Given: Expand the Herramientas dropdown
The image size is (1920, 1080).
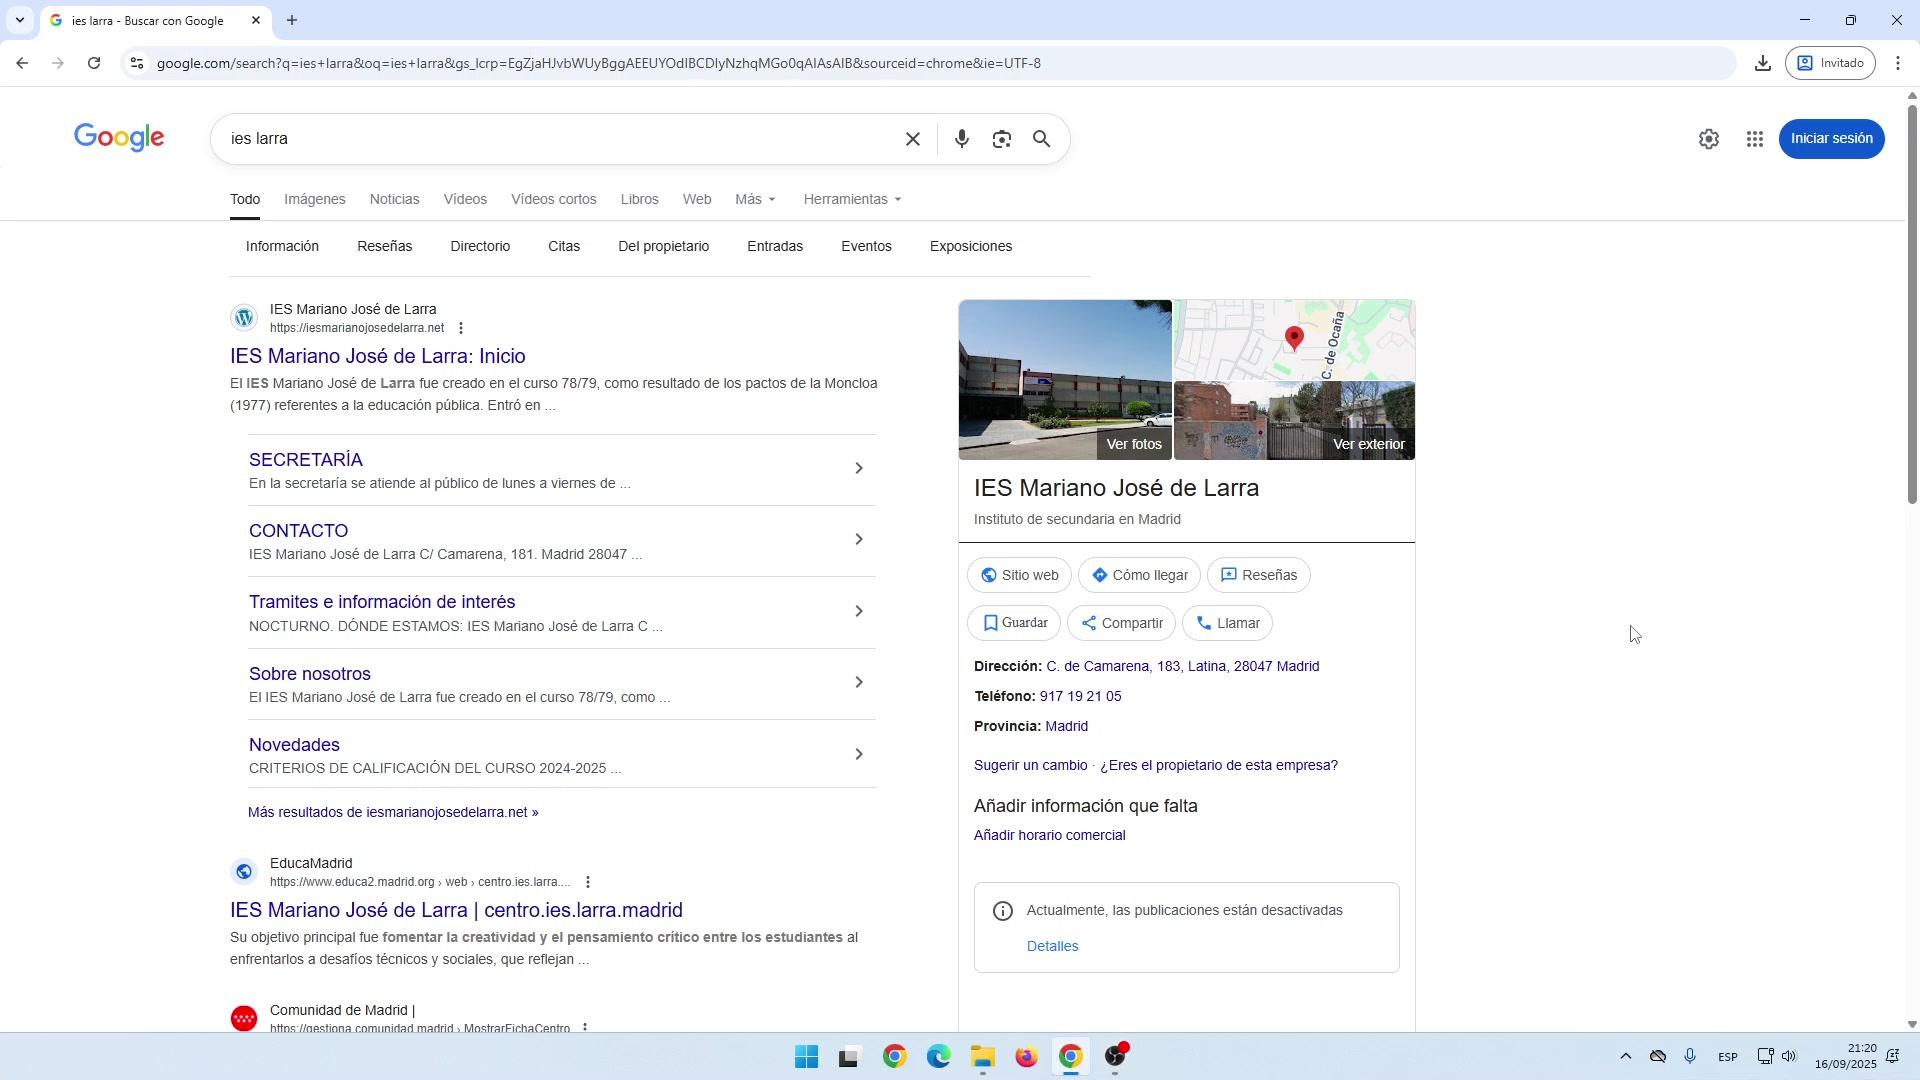Looking at the screenshot, I should (x=852, y=199).
